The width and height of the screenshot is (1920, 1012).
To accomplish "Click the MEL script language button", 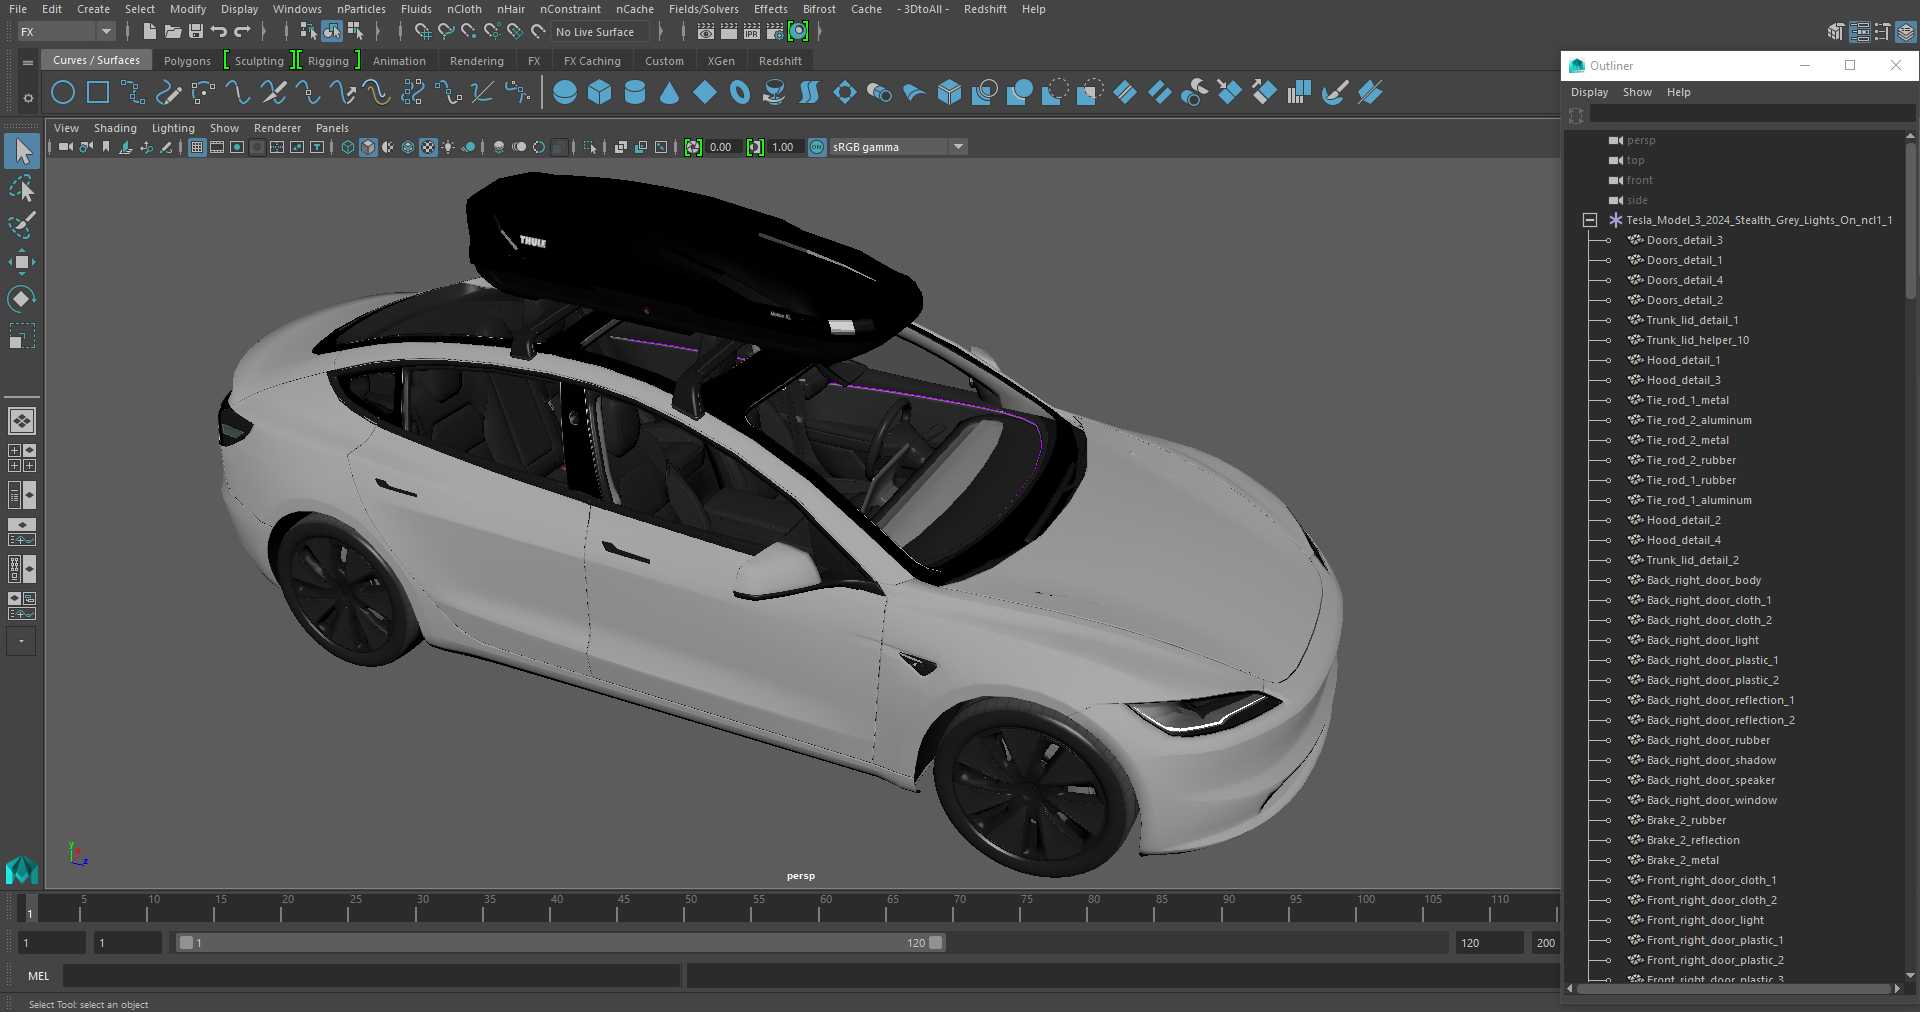I will [38, 976].
